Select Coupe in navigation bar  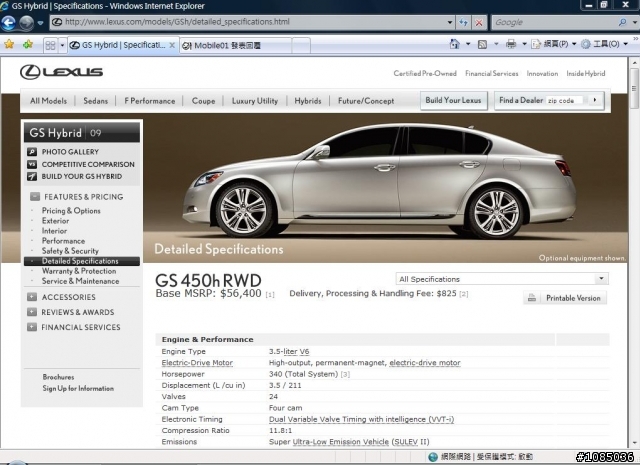coord(203,101)
